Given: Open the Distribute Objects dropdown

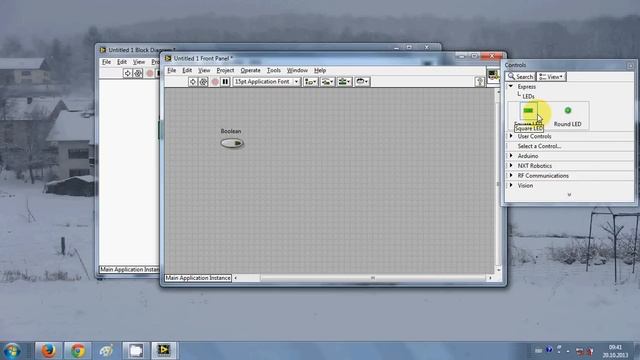Looking at the screenshot, I should [327, 82].
